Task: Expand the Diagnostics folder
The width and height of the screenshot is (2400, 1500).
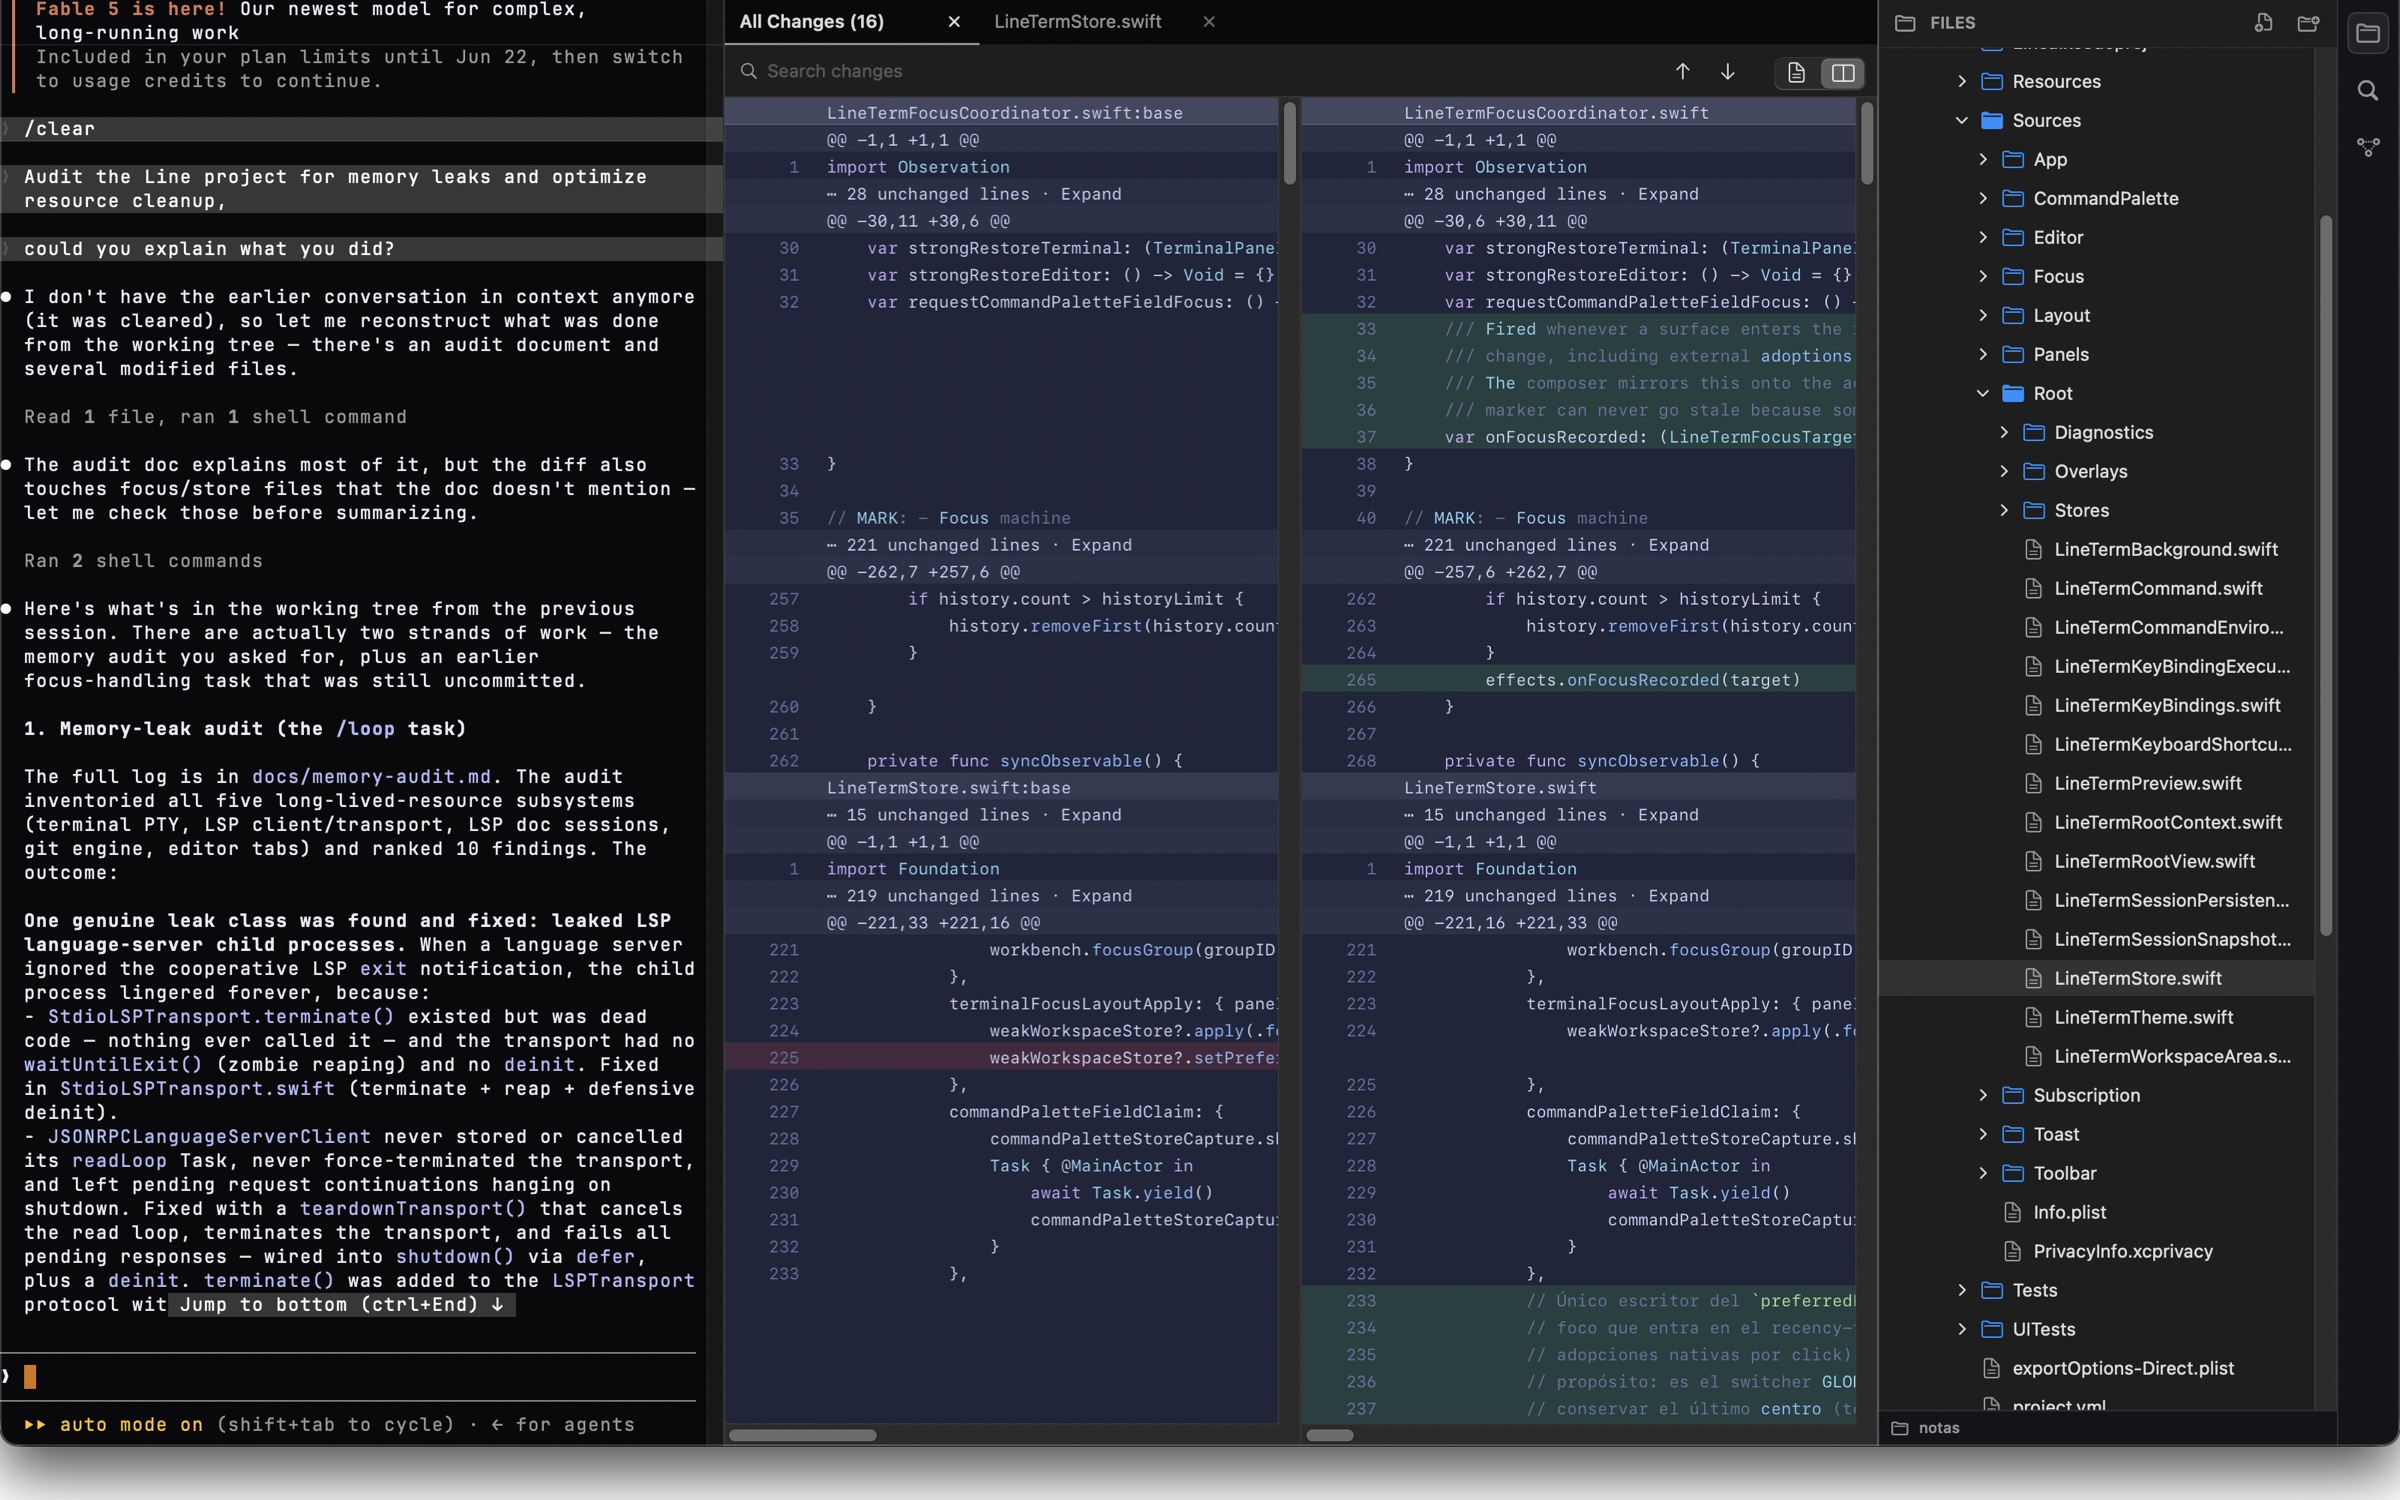Action: pos(2003,432)
